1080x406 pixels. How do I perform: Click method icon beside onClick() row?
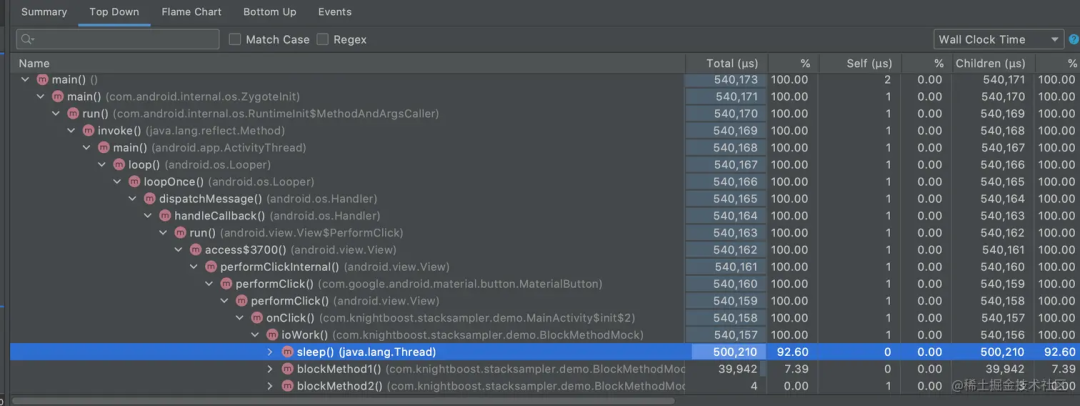click(255, 318)
